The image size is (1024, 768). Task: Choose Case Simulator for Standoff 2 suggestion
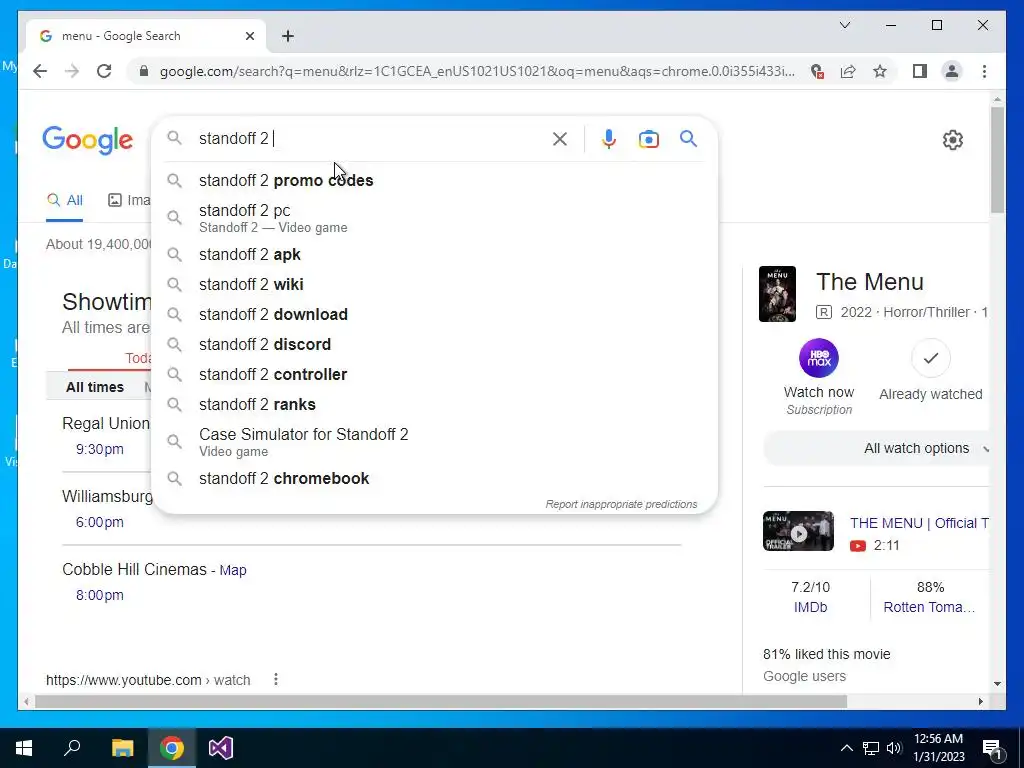[434, 441]
